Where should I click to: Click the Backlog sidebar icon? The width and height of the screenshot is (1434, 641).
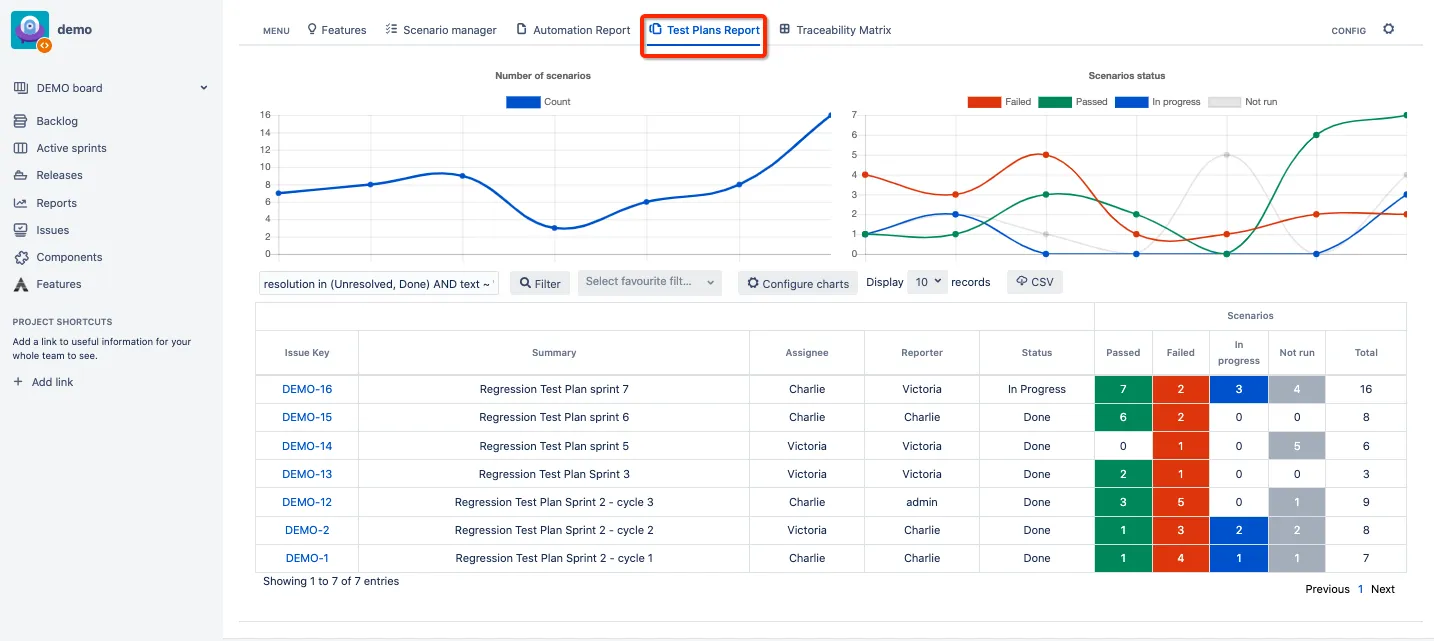[x=20, y=121]
